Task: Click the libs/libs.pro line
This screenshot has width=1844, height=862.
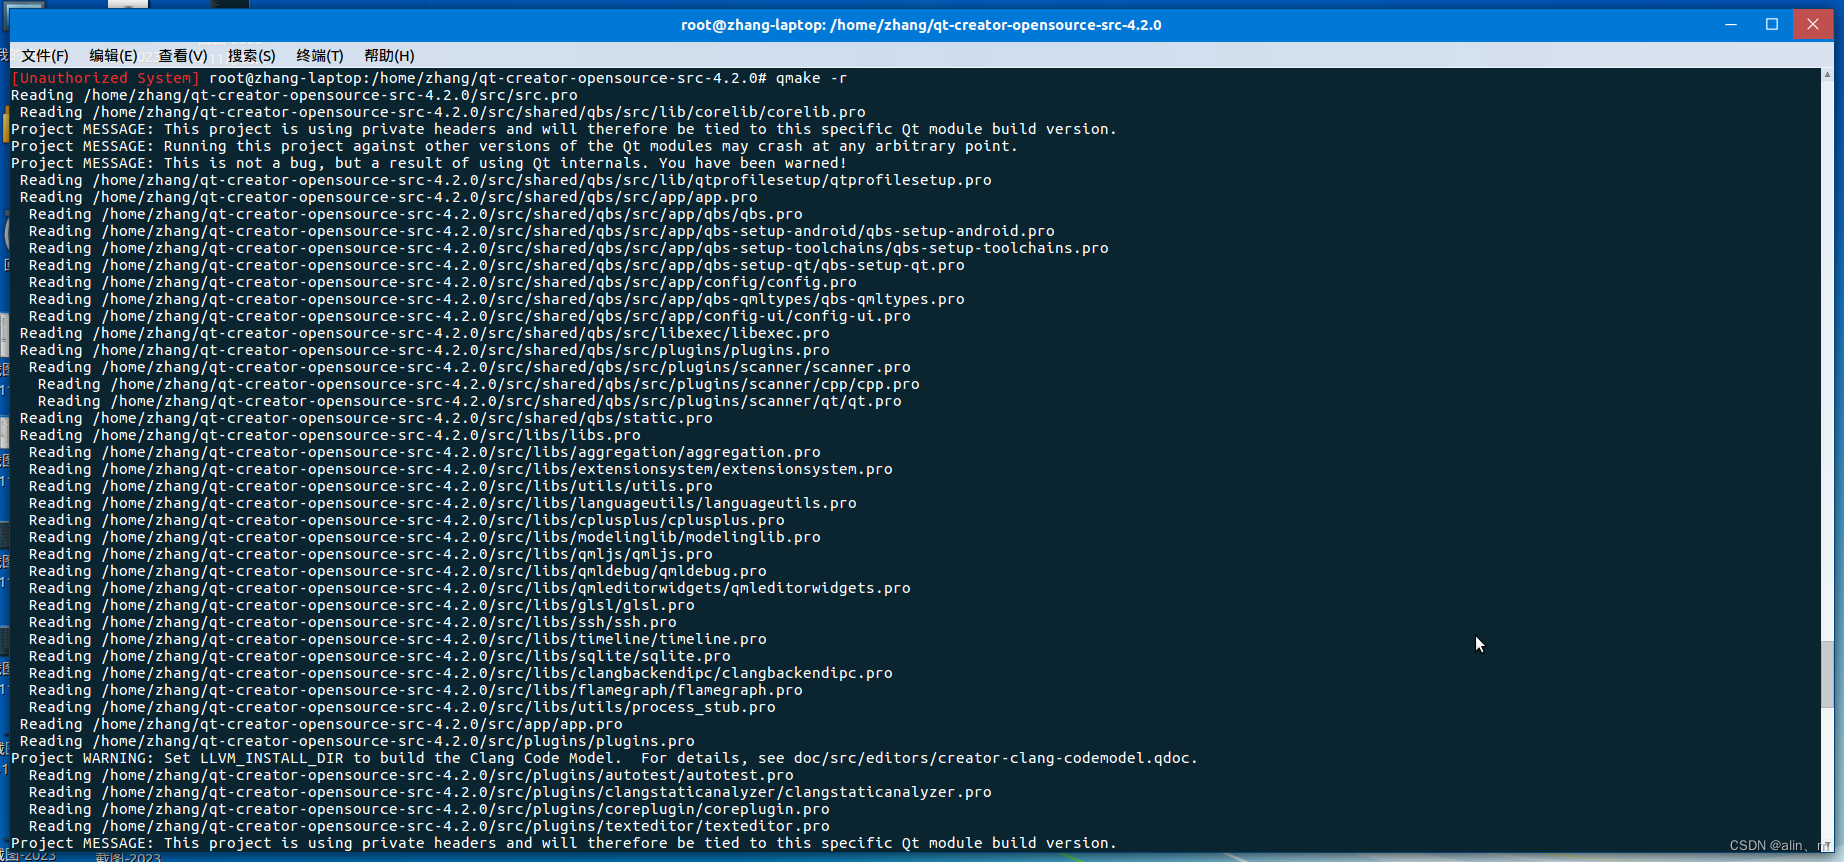Action: coord(330,435)
